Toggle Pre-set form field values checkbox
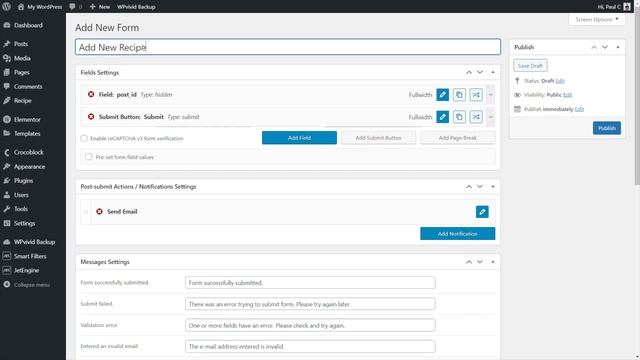The height and width of the screenshot is (360, 640). click(x=89, y=157)
